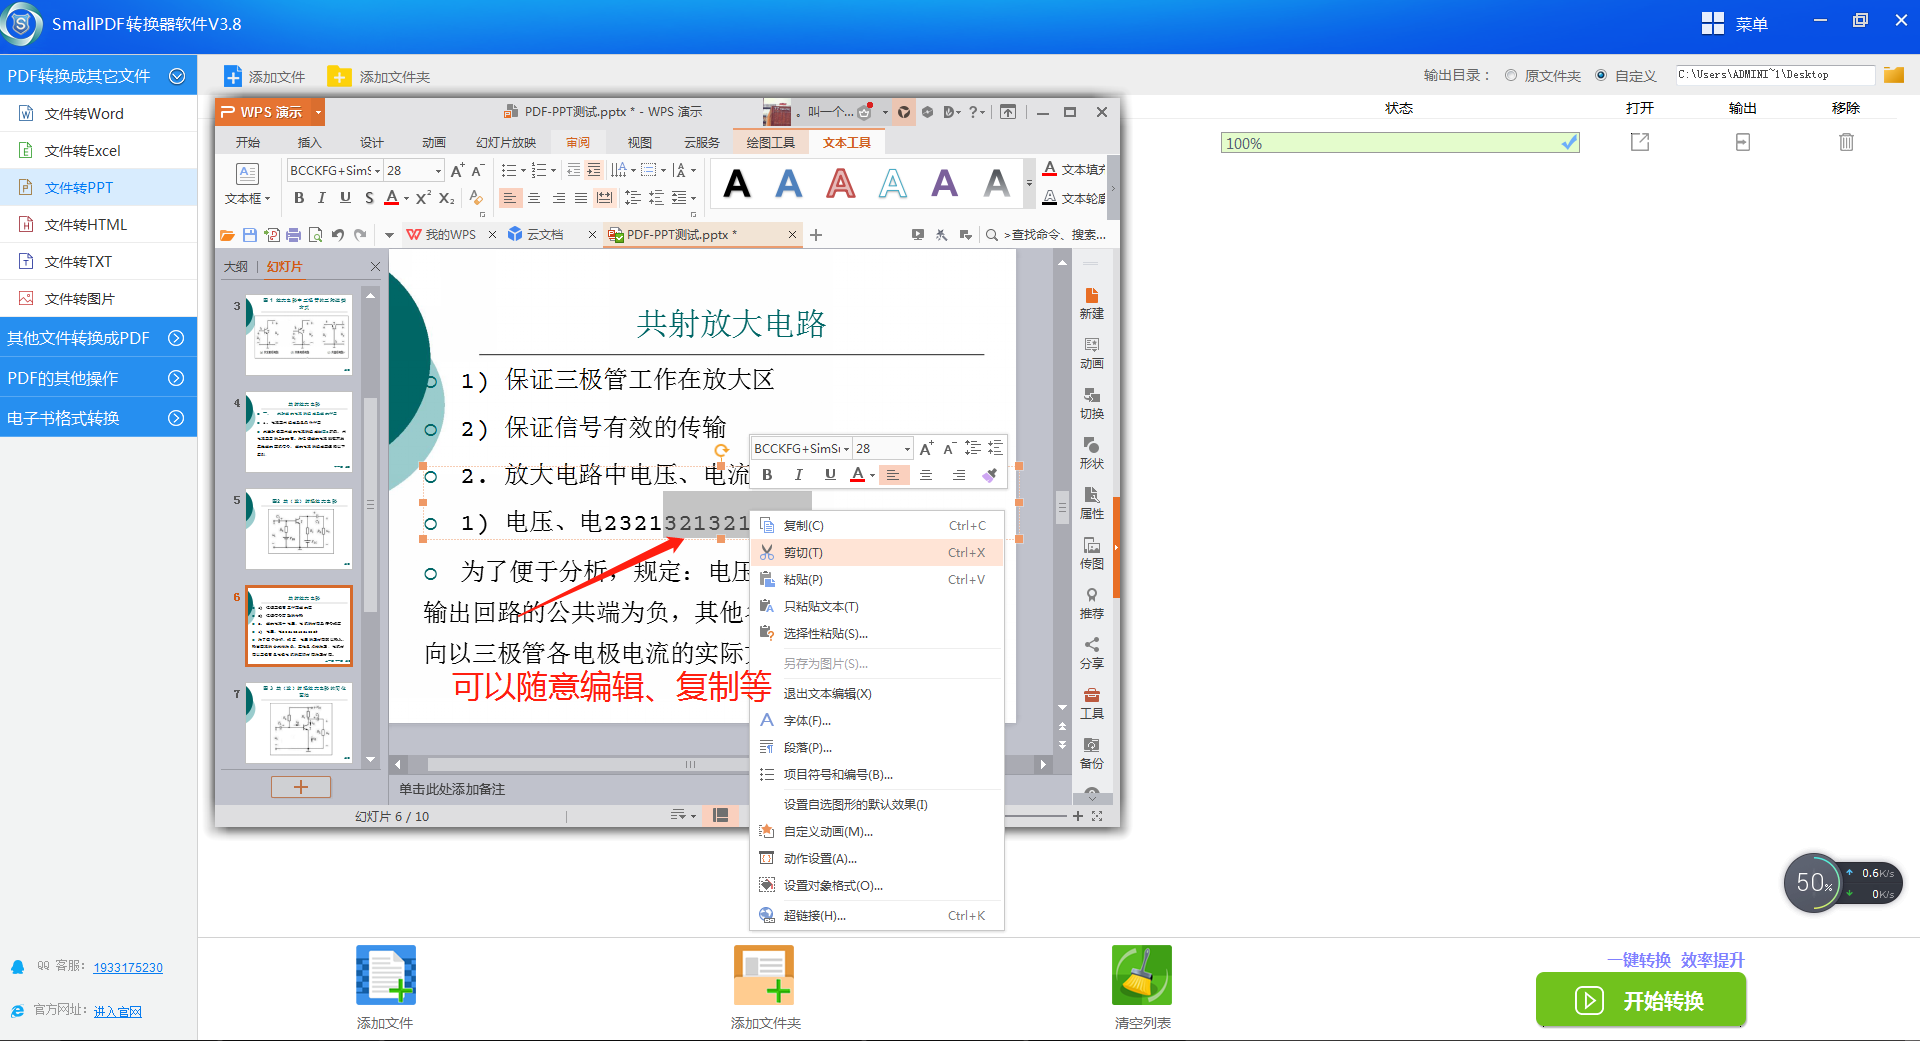The height and width of the screenshot is (1041, 1920).
Task: Click Italic in the floating mini toolbar
Action: tap(798, 475)
